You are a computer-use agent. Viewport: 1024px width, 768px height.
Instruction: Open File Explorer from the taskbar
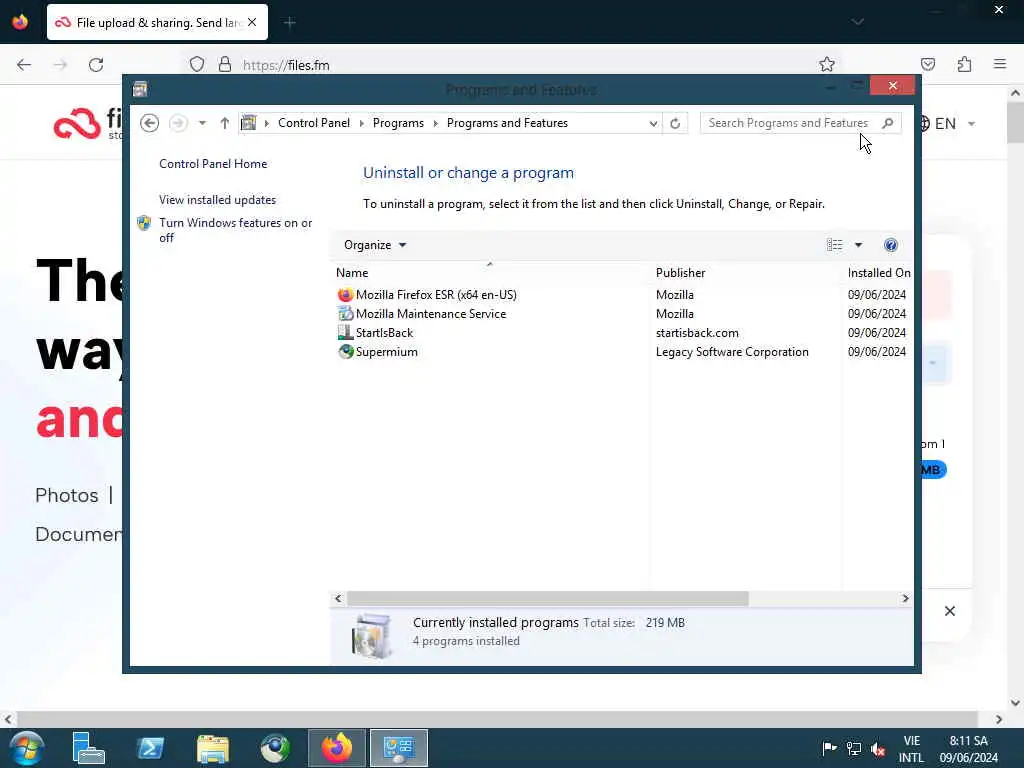213,748
